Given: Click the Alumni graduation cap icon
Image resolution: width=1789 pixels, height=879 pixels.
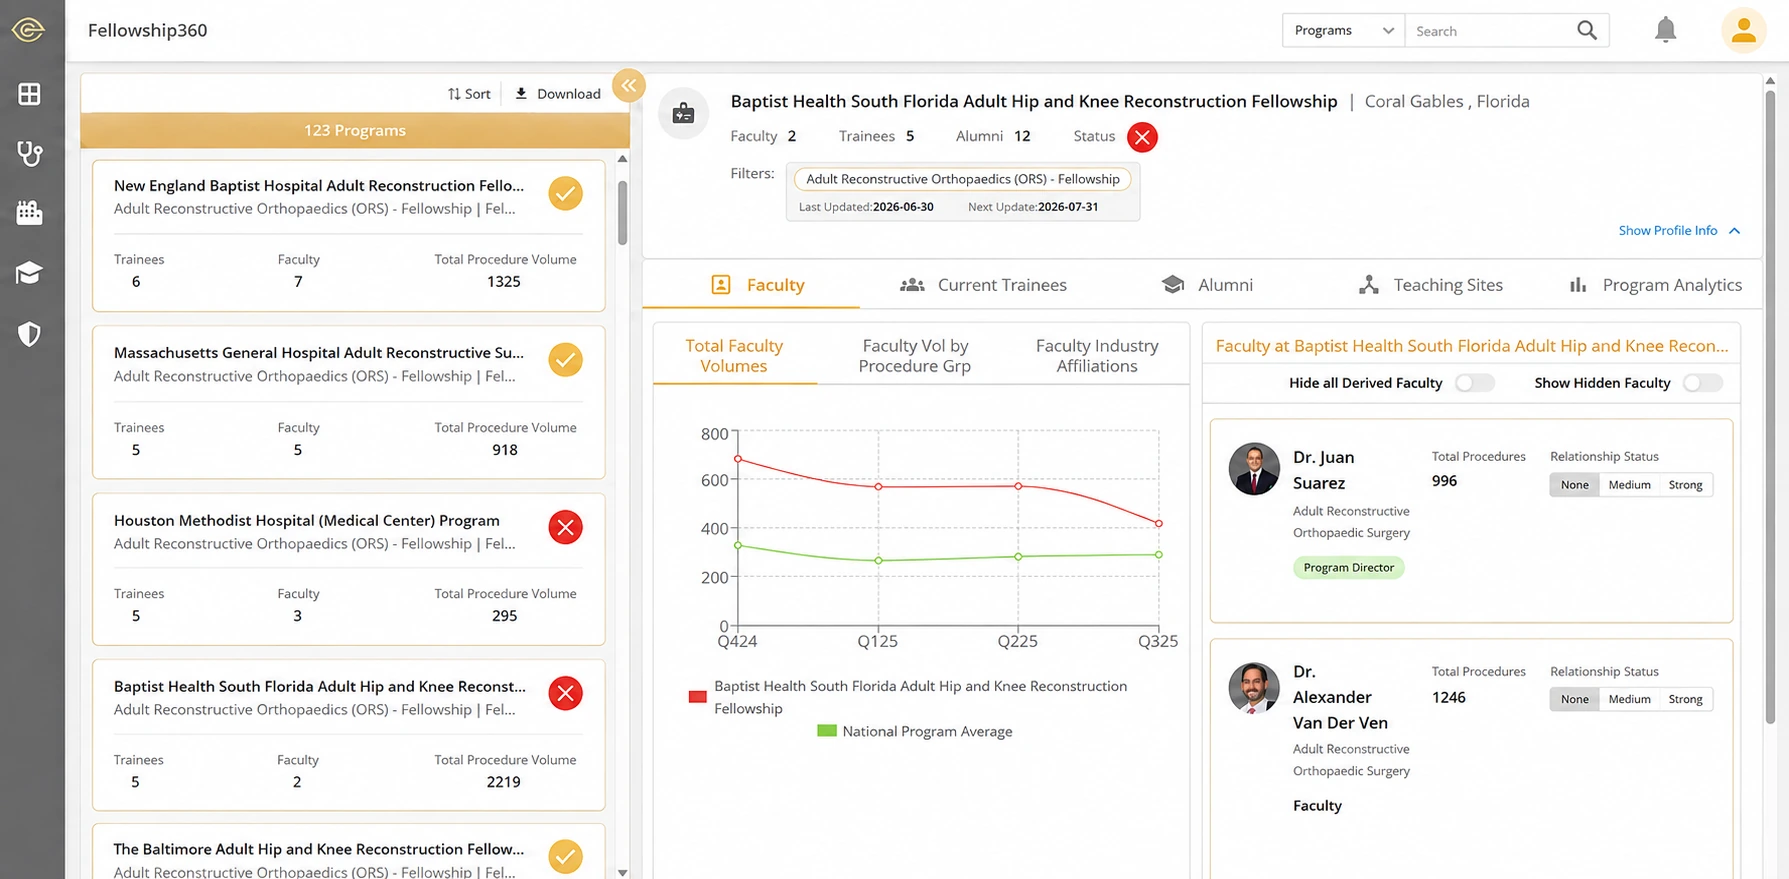Looking at the screenshot, I should pyautogui.click(x=1173, y=285).
